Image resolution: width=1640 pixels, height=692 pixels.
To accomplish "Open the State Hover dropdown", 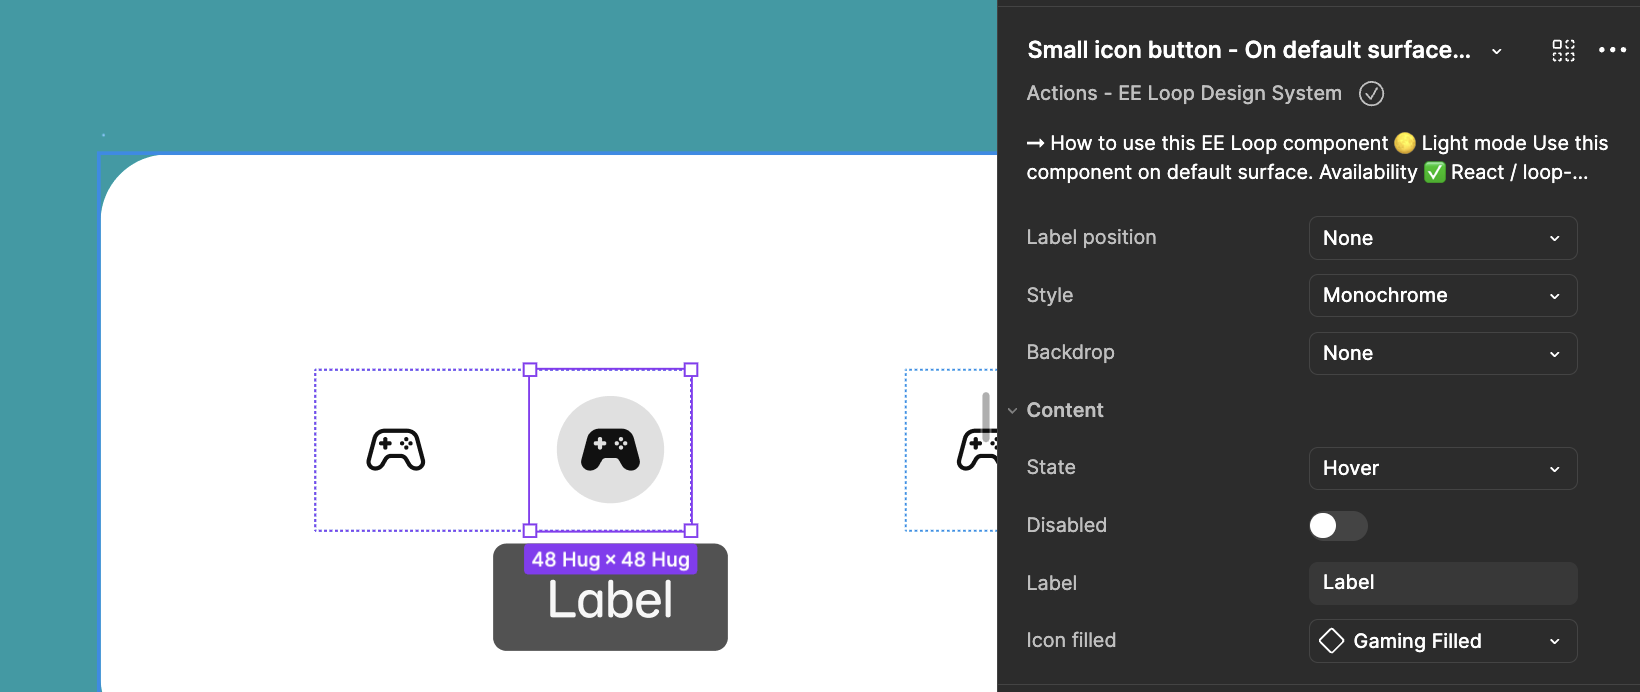I will pos(1442,468).
